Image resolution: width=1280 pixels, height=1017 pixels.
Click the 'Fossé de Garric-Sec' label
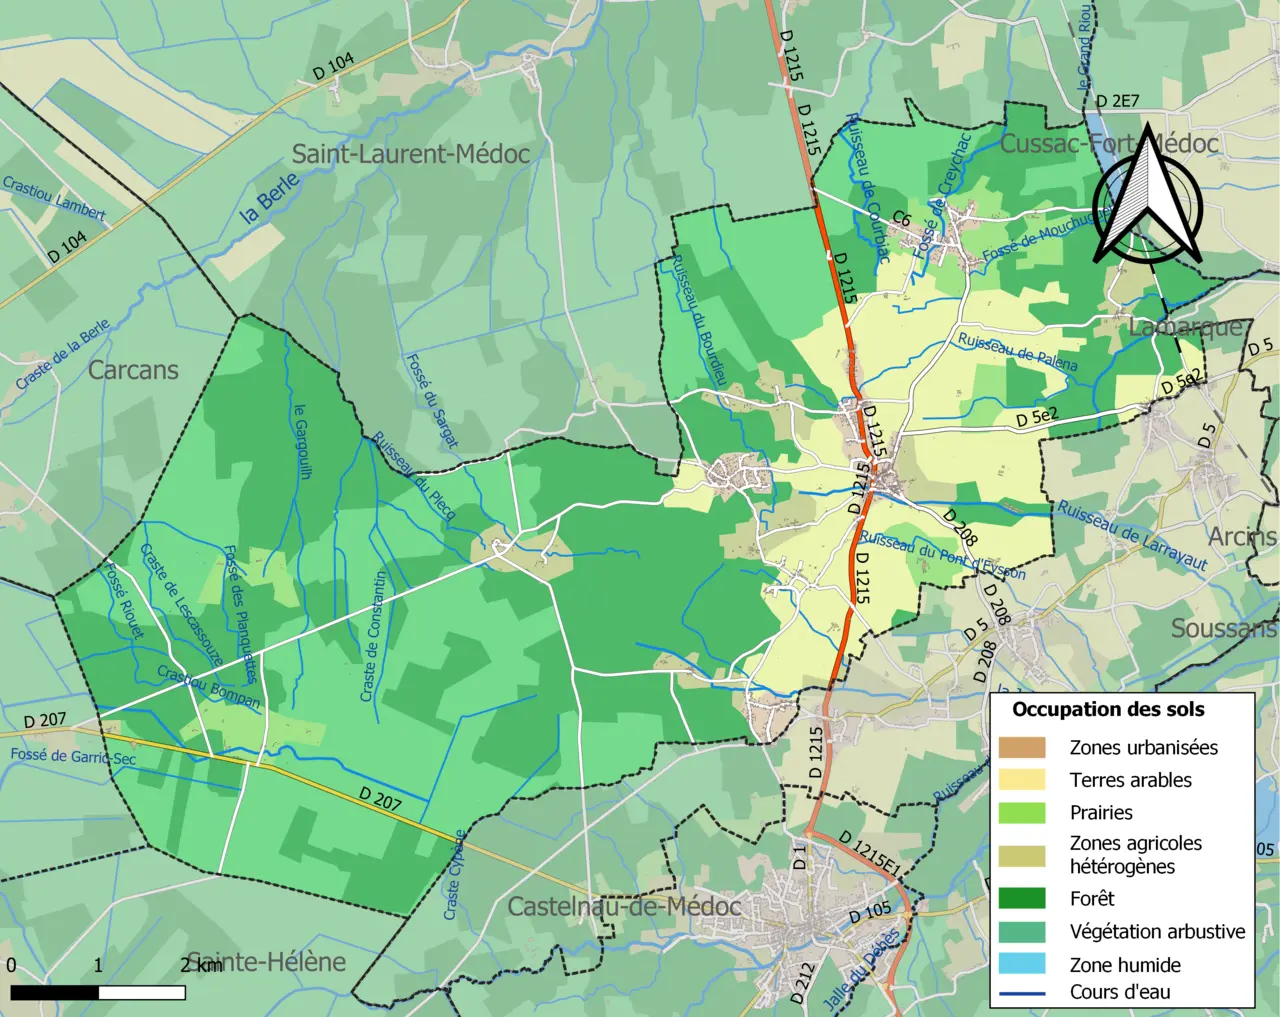pos(73,757)
